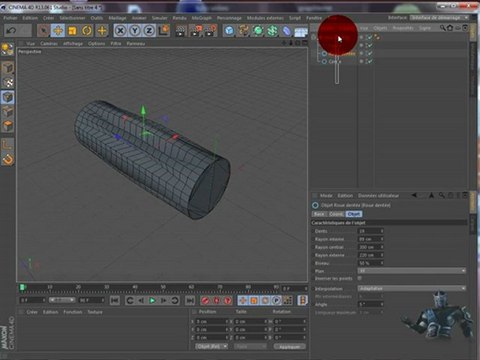
Task: Click the Angle stepper arrows
Action: pyautogui.click(x=382, y=304)
